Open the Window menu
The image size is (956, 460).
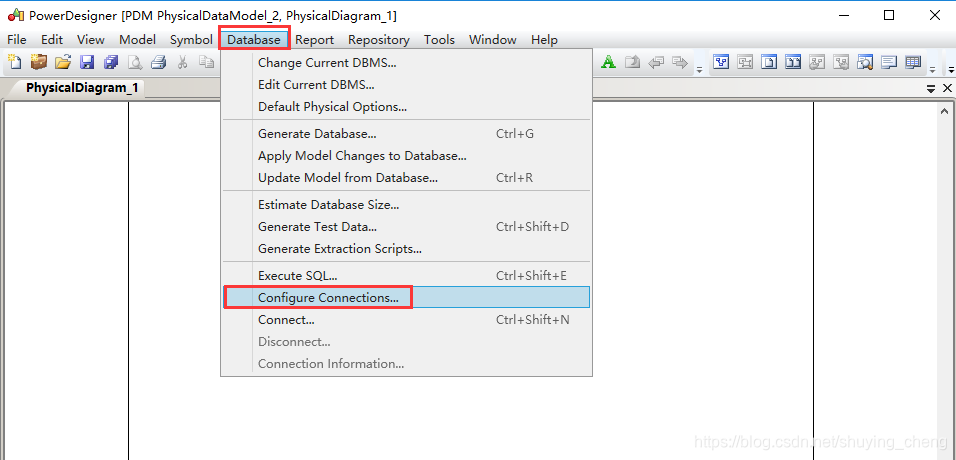pyautogui.click(x=493, y=40)
